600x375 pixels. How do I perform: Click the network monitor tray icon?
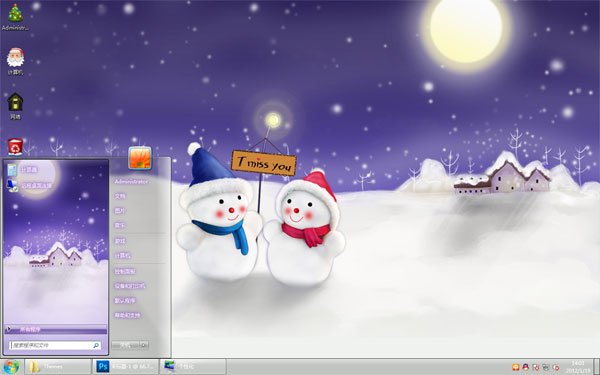point(546,367)
